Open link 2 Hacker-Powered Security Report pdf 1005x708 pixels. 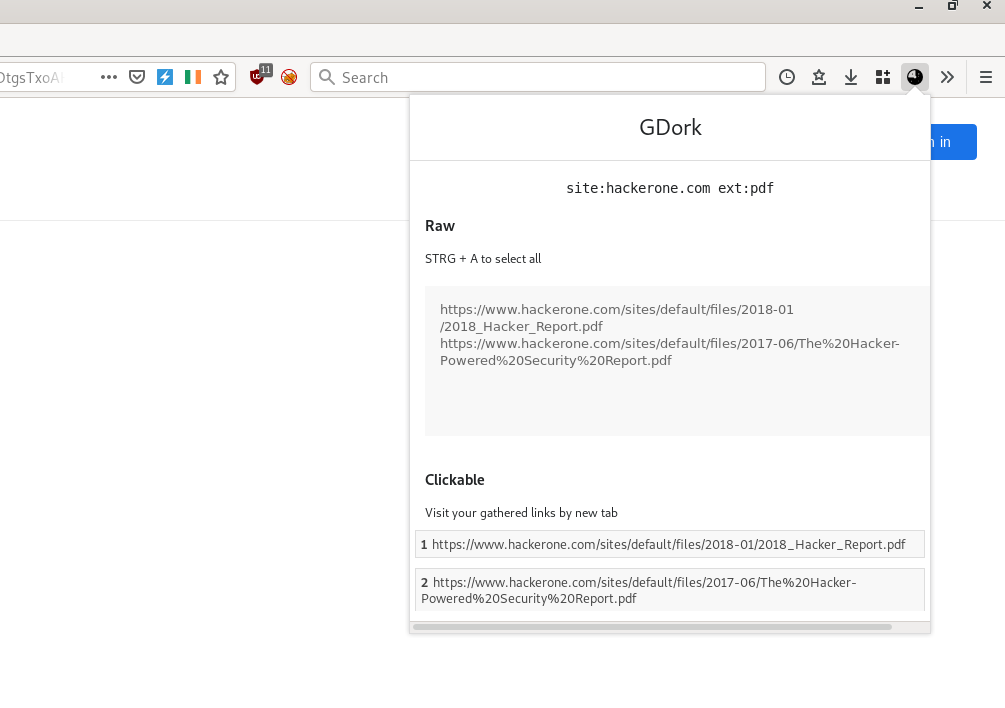670,590
